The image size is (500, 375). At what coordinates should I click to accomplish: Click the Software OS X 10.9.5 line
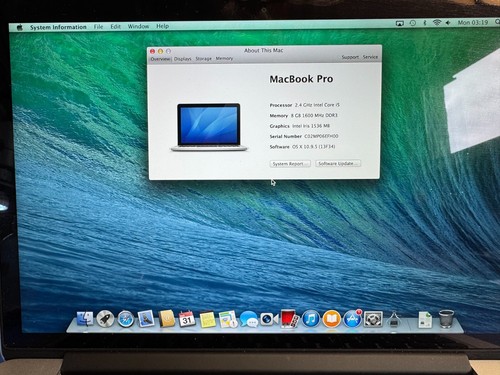(302, 147)
